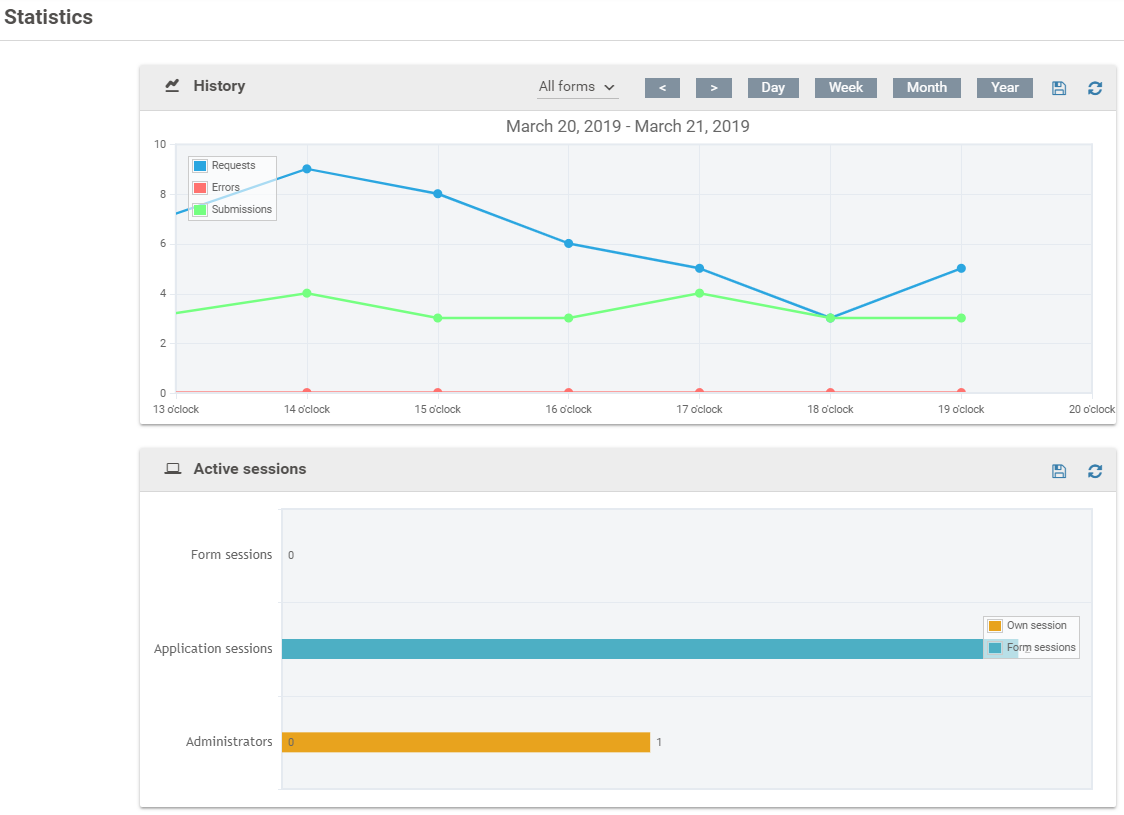Go to previous time period
Viewport: 1124px width, 815px height.
pyautogui.click(x=662, y=88)
